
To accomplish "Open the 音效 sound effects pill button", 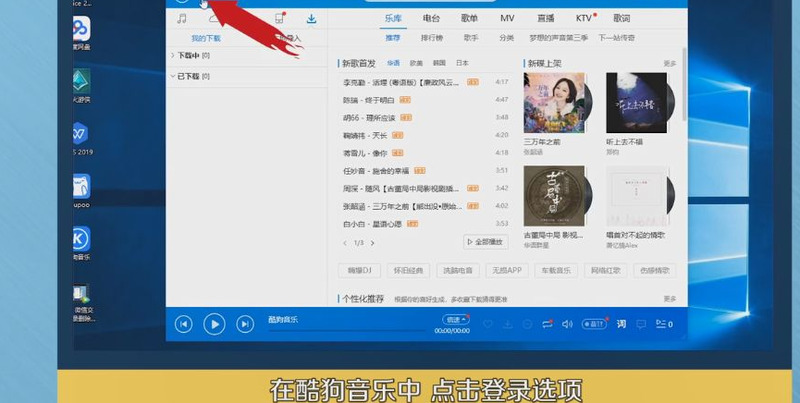I will coord(594,324).
